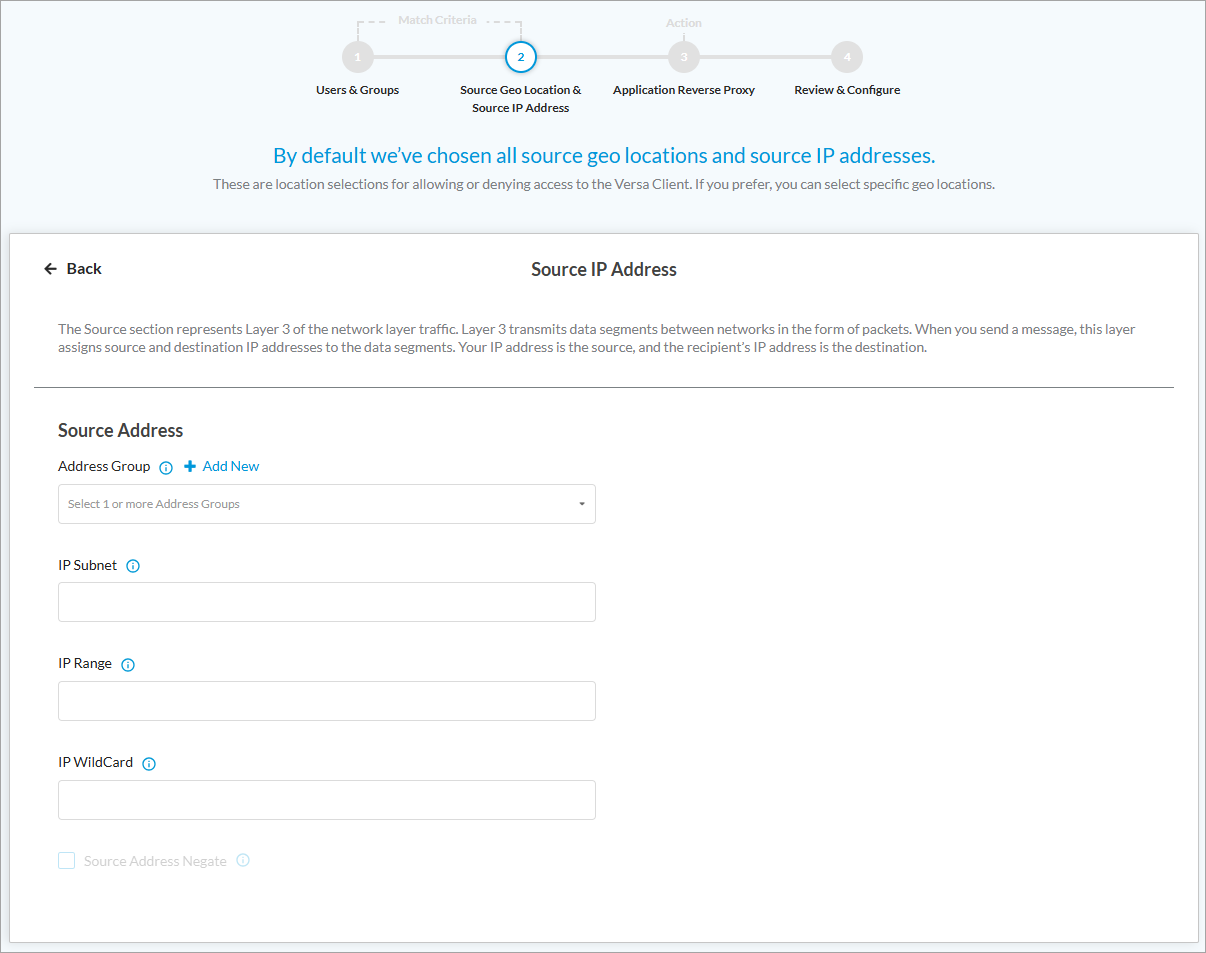The image size is (1206, 953).
Task: Focus the IP Subnet input field
Action: (327, 602)
